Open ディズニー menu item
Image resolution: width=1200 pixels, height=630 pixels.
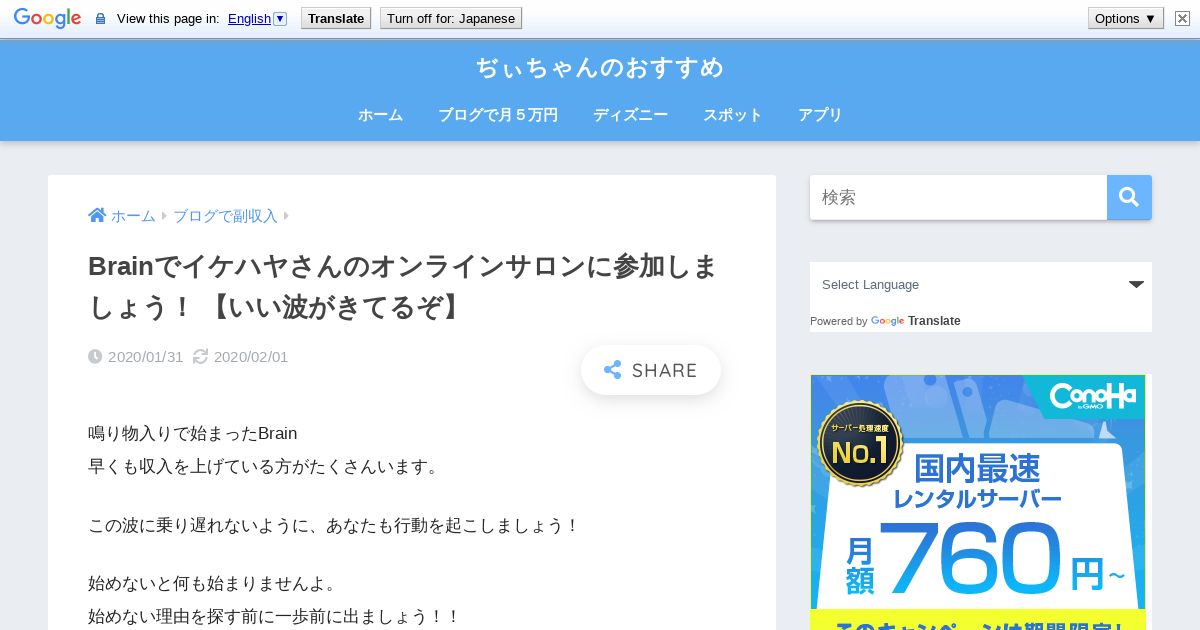(630, 115)
